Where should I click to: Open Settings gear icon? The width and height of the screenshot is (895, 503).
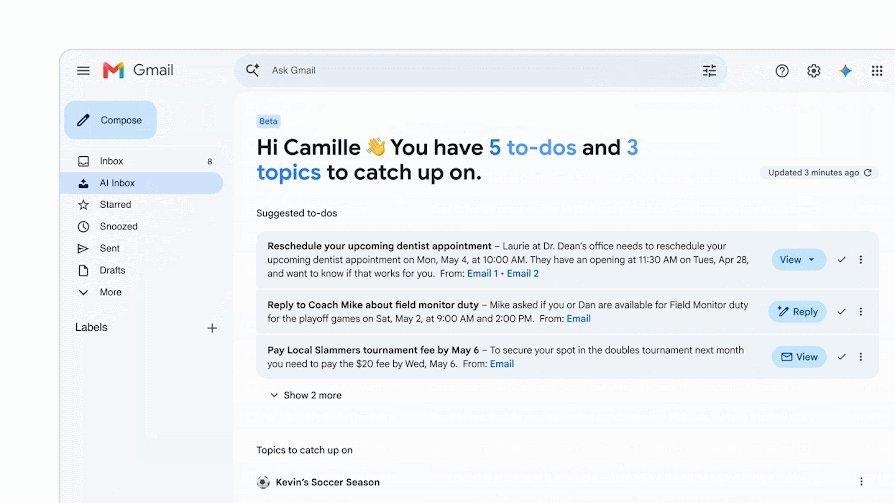tap(813, 71)
